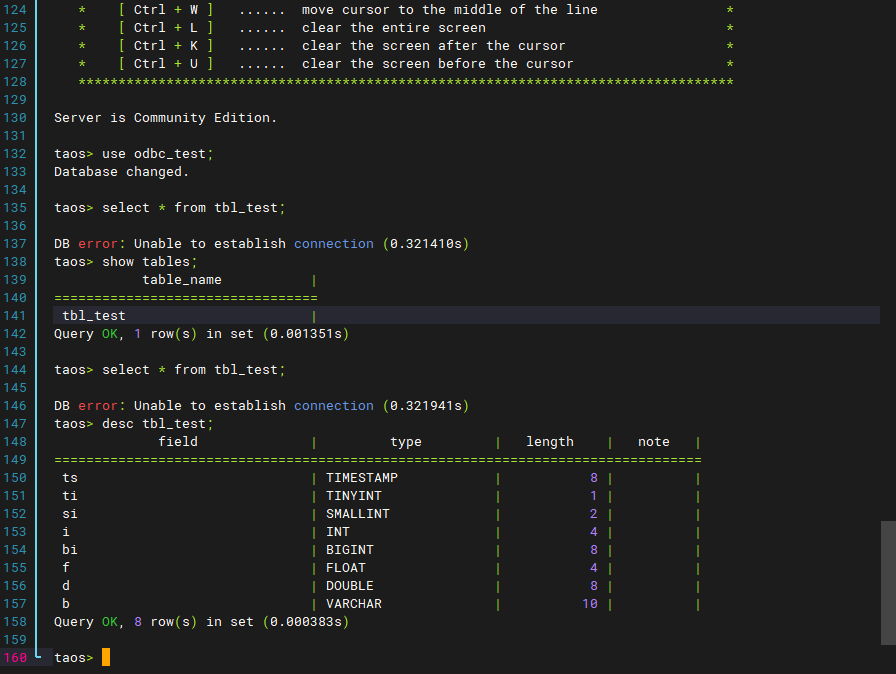Click the length value 10
Screen dimensions: 896x674
pos(590,604)
